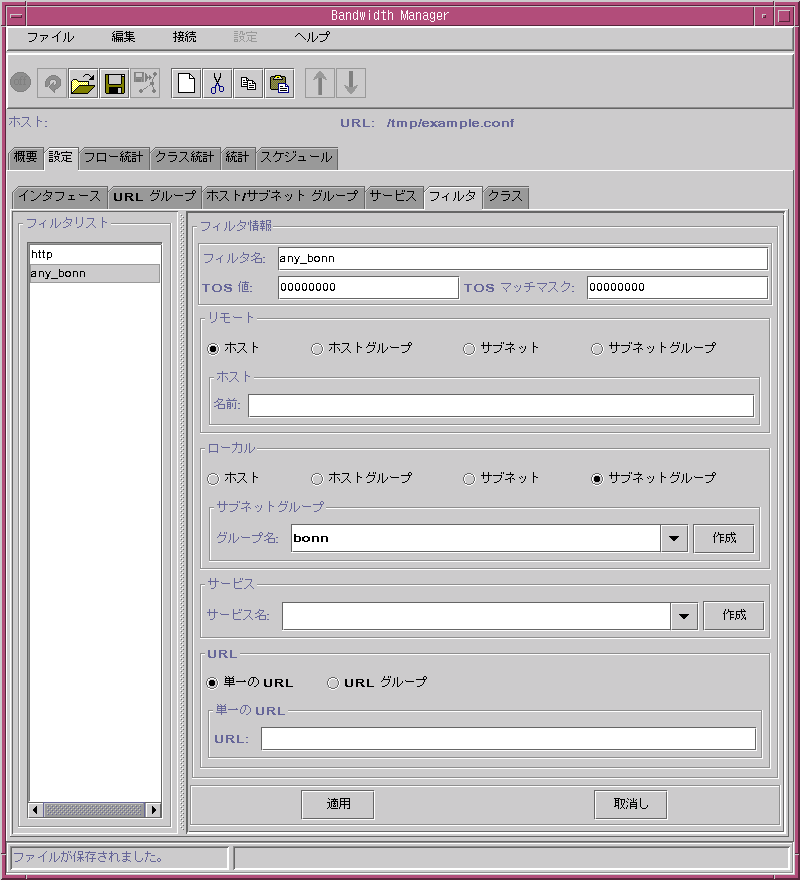800x880 pixels.
Task: Click the remote host 名前 input field
Action: click(501, 405)
